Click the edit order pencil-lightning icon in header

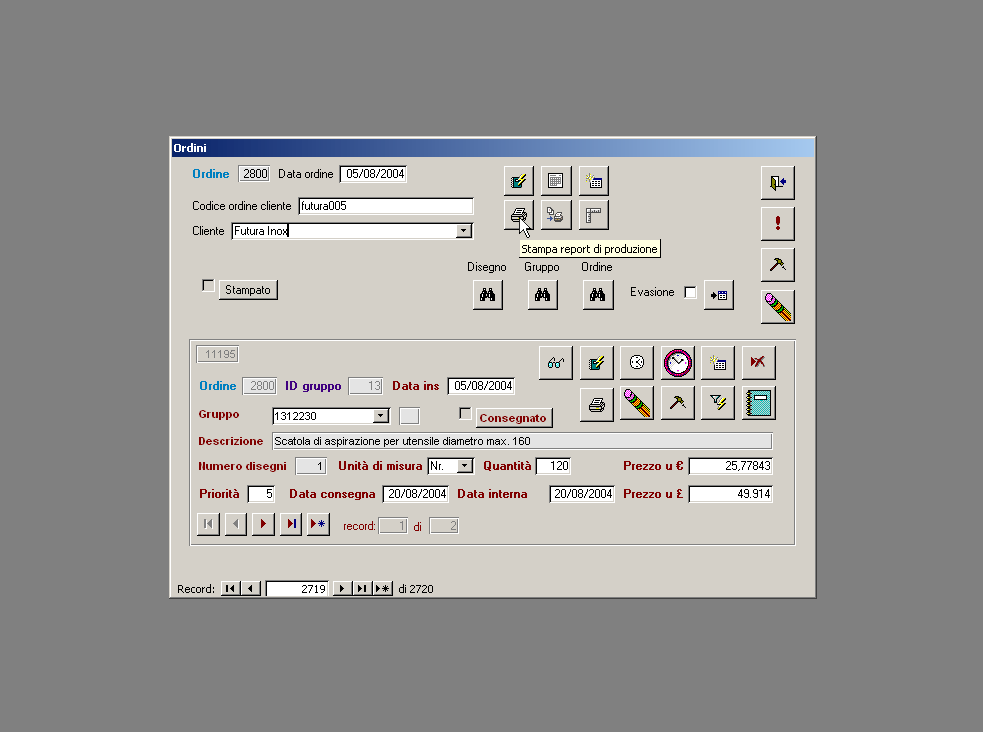tap(518, 181)
